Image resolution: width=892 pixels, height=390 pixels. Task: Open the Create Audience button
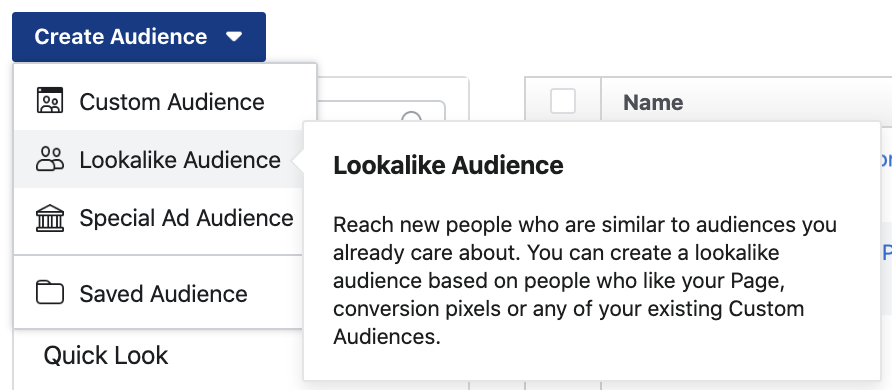[139, 37]
